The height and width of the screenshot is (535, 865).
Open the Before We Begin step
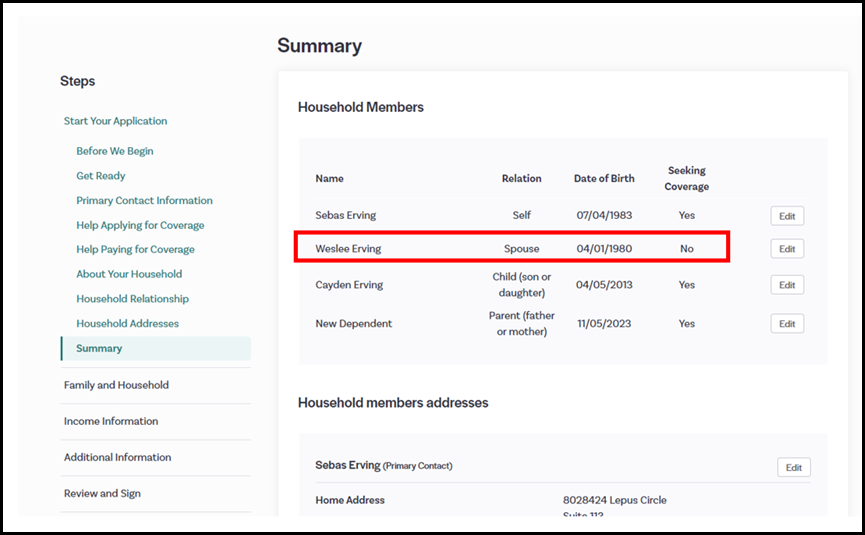(115, 151)
